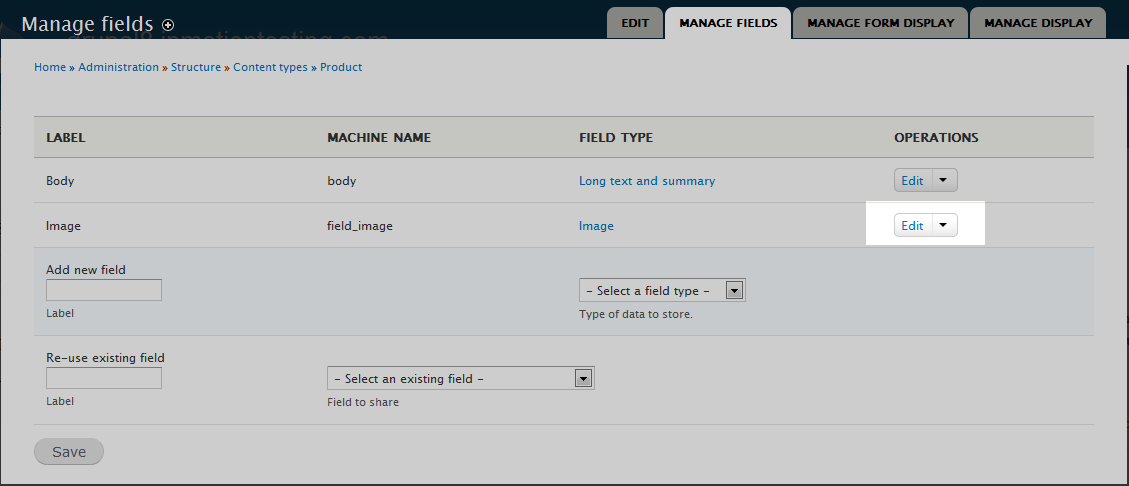Image resolution: width=1129 pixels, height=486 pixels.
Task: Open the Edit tab
Action: (635, 23)
